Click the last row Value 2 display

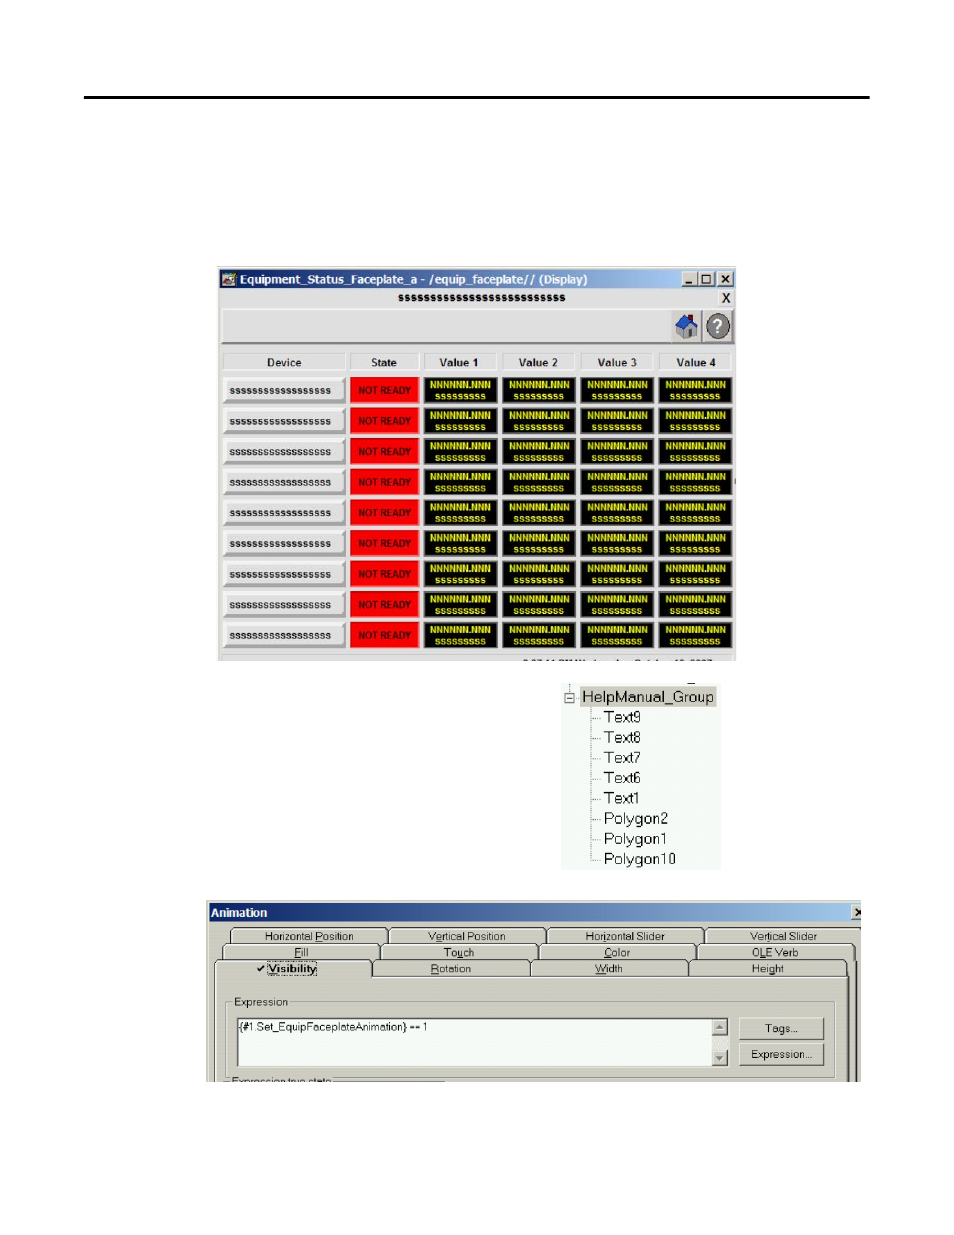[x=539, y=635]
